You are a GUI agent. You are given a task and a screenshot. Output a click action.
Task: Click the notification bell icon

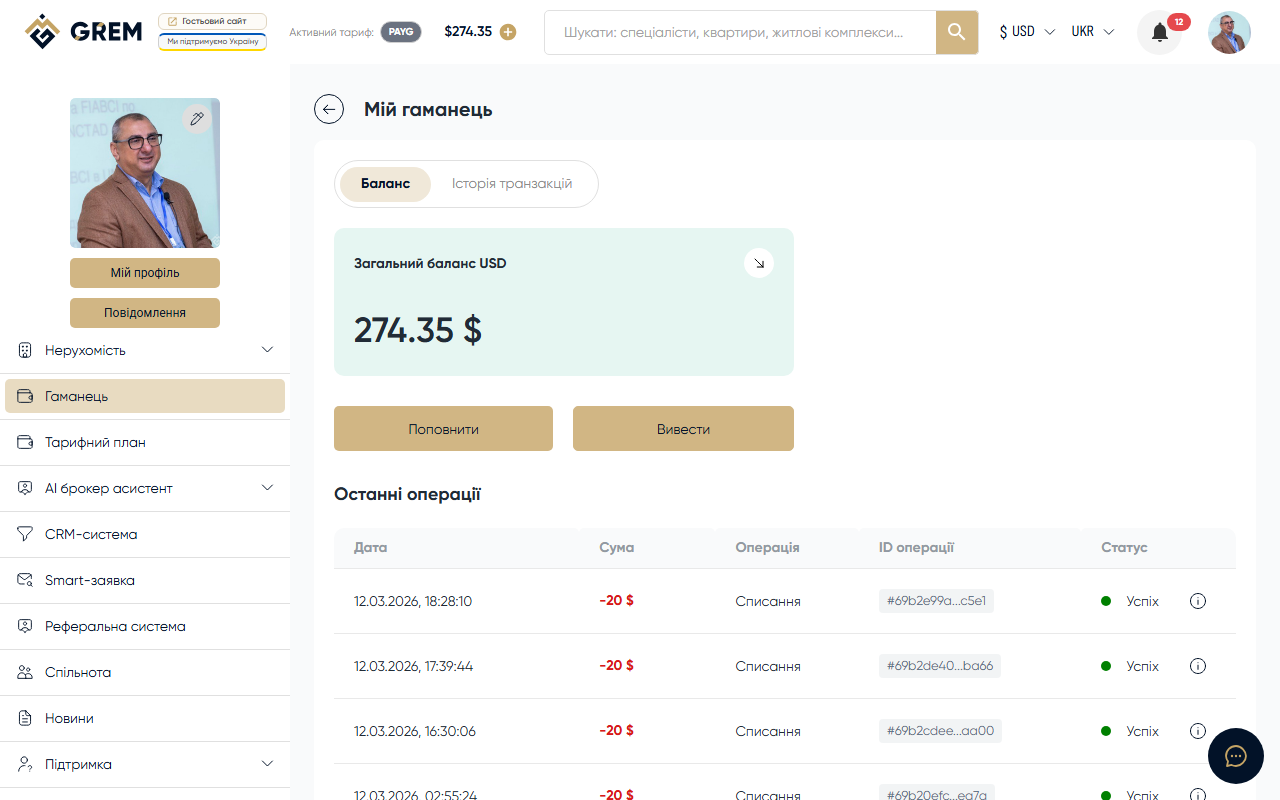coord(1159,33)
